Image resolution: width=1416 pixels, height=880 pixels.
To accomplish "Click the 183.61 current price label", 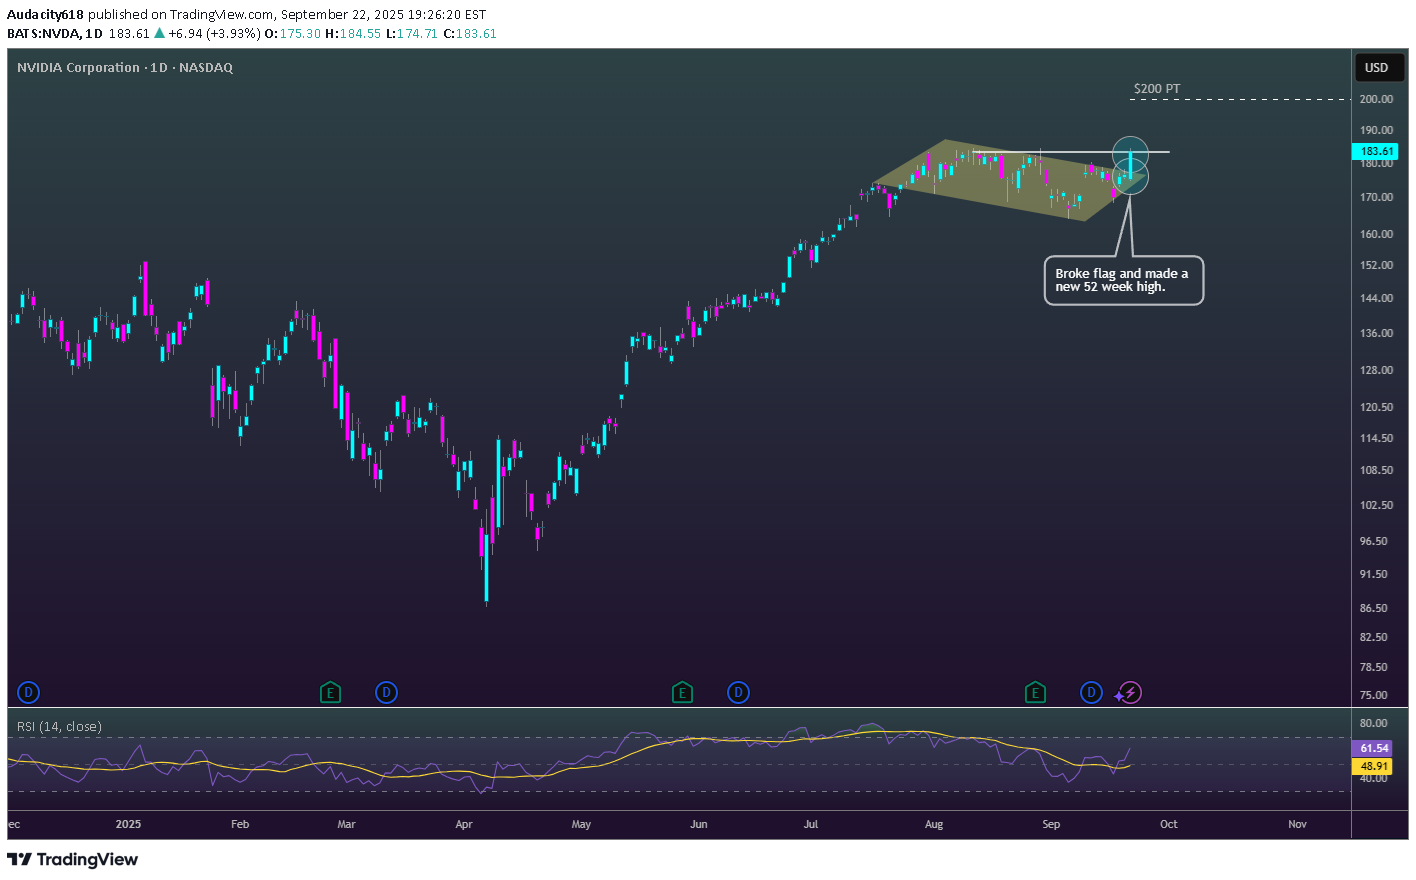I will [1377, 151].
